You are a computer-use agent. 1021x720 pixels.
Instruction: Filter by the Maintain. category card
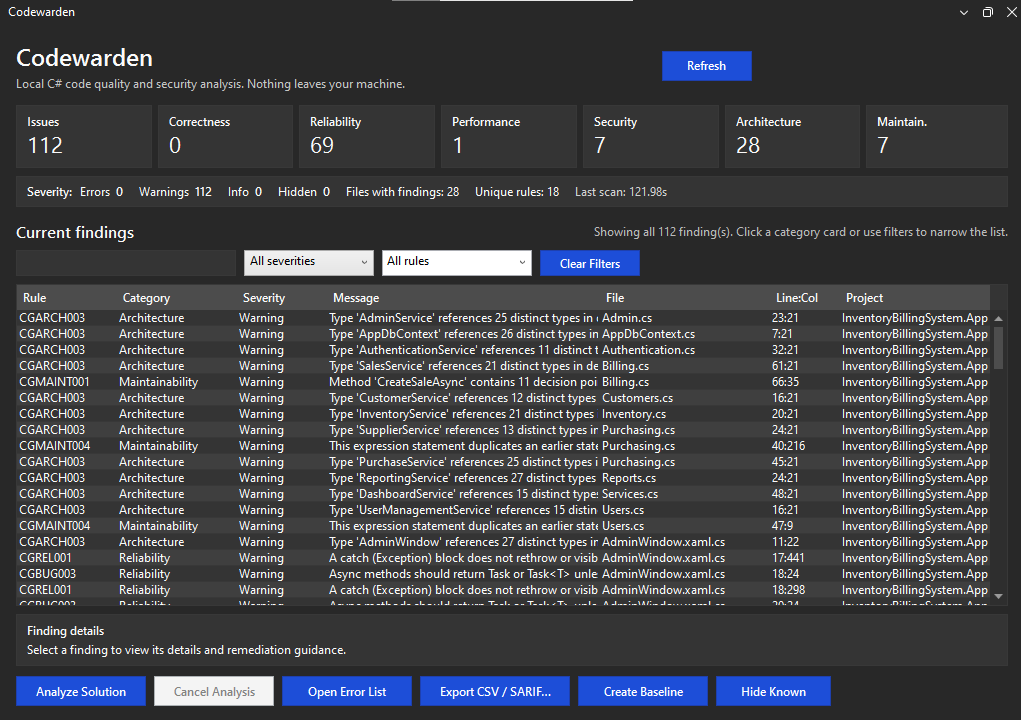click(x=937, y=137)
